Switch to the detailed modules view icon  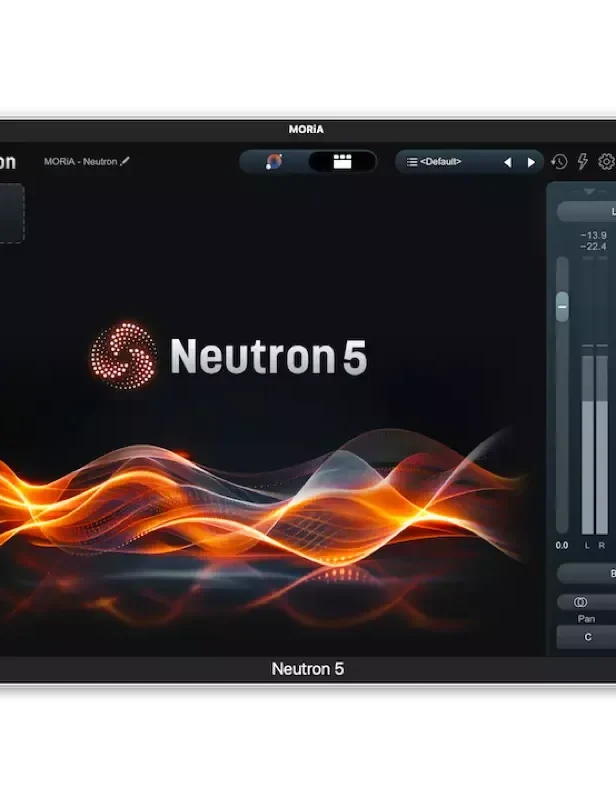click(342, 162)
